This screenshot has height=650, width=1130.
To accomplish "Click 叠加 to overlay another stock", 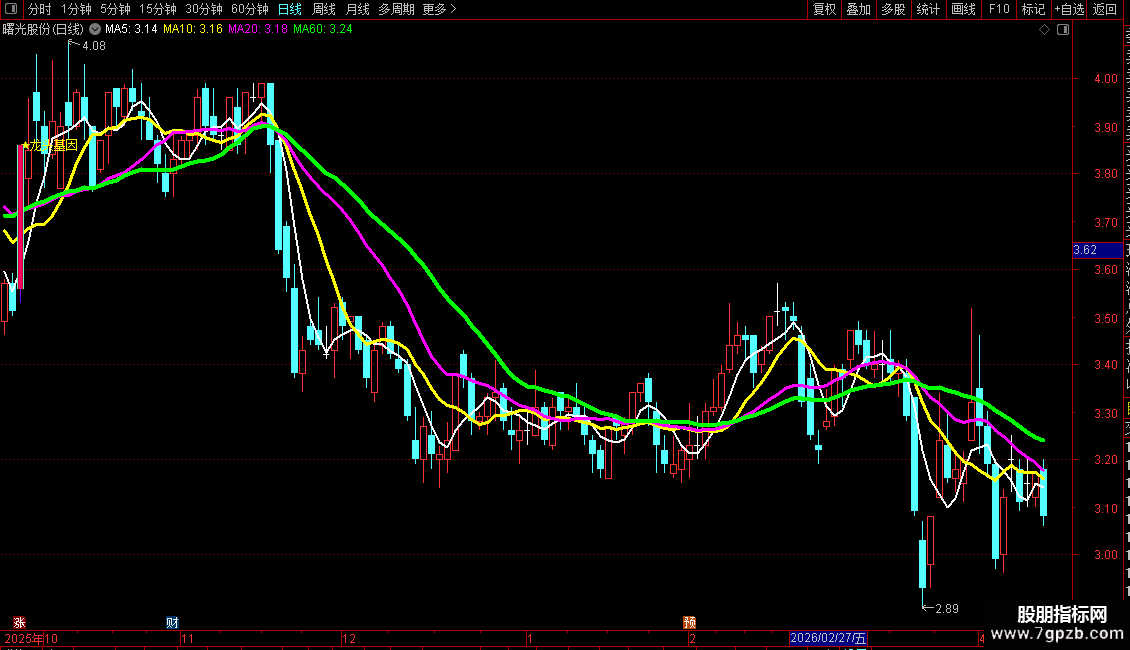I will [859, 9].
